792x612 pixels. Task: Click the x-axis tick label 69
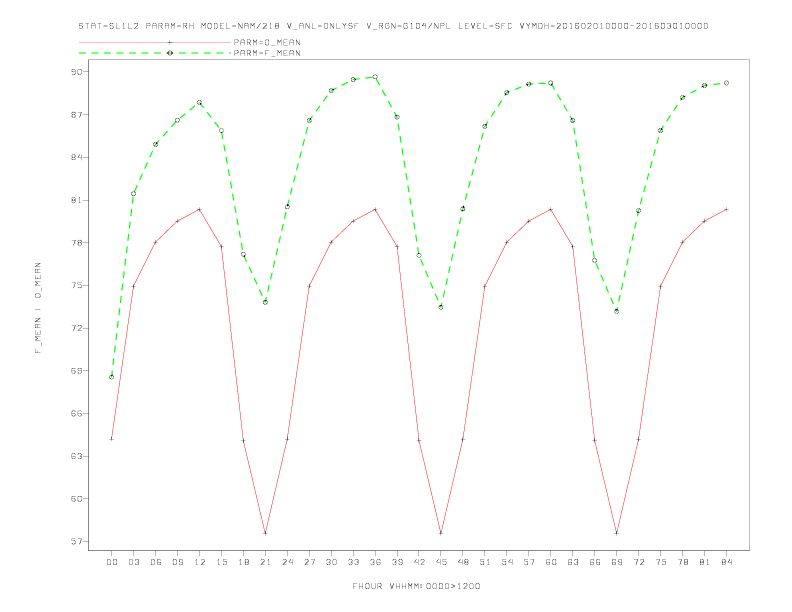(x=617, y=562)
